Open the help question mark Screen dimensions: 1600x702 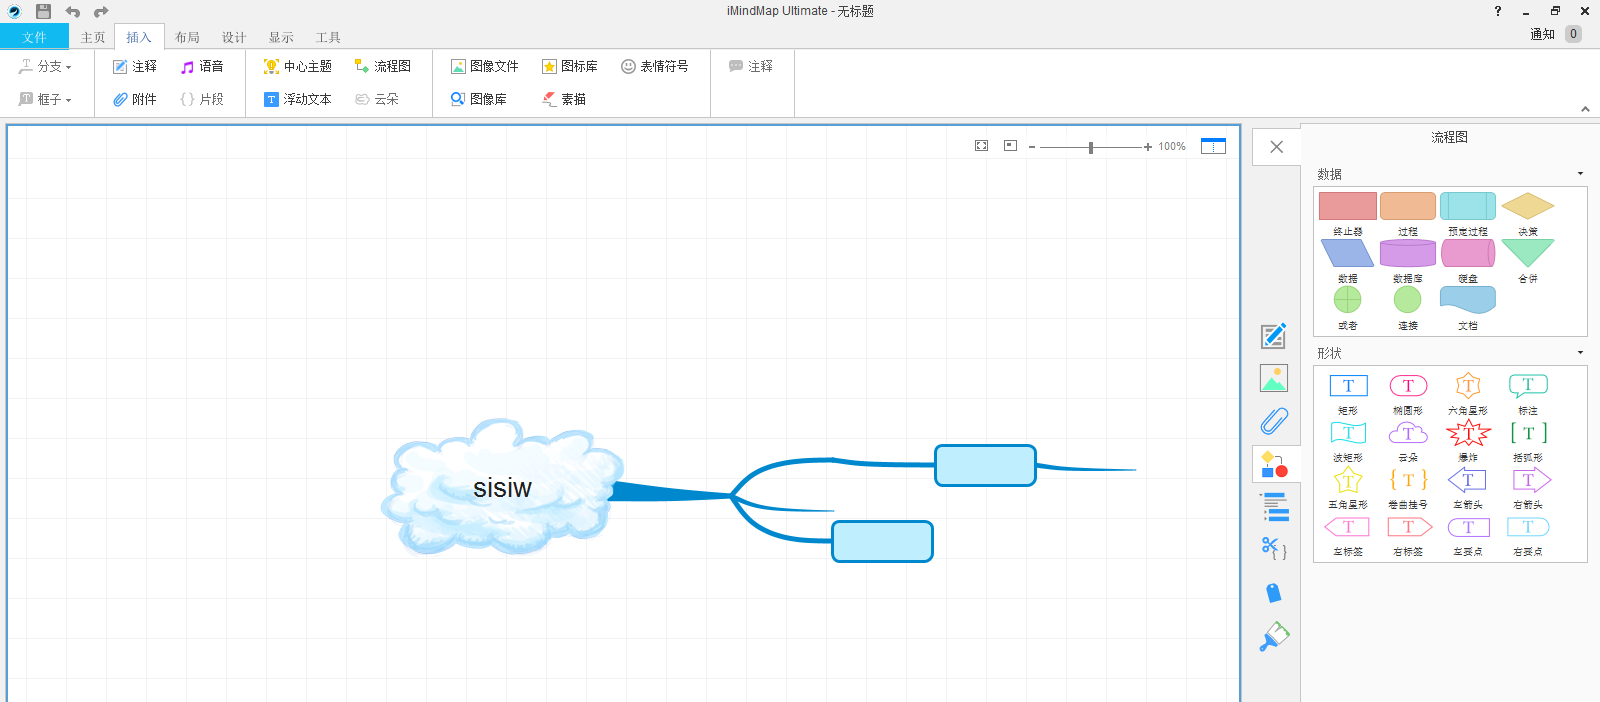(x=1497, y=11)
